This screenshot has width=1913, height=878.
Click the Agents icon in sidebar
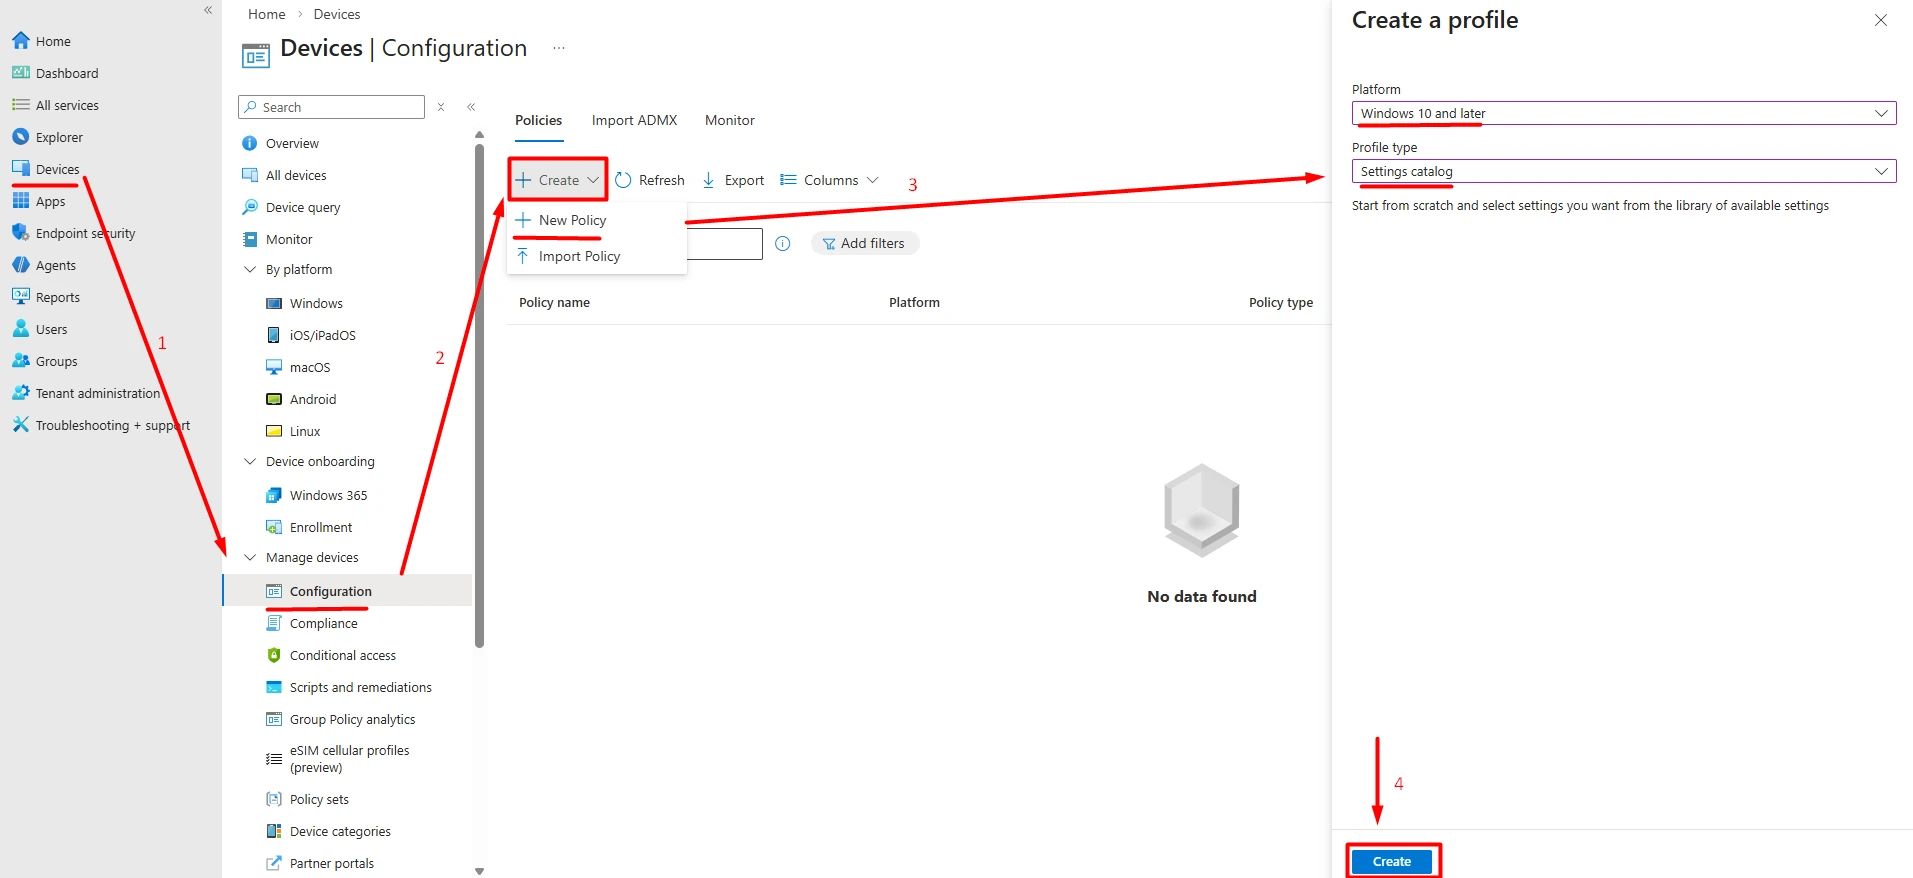[21, 265]
